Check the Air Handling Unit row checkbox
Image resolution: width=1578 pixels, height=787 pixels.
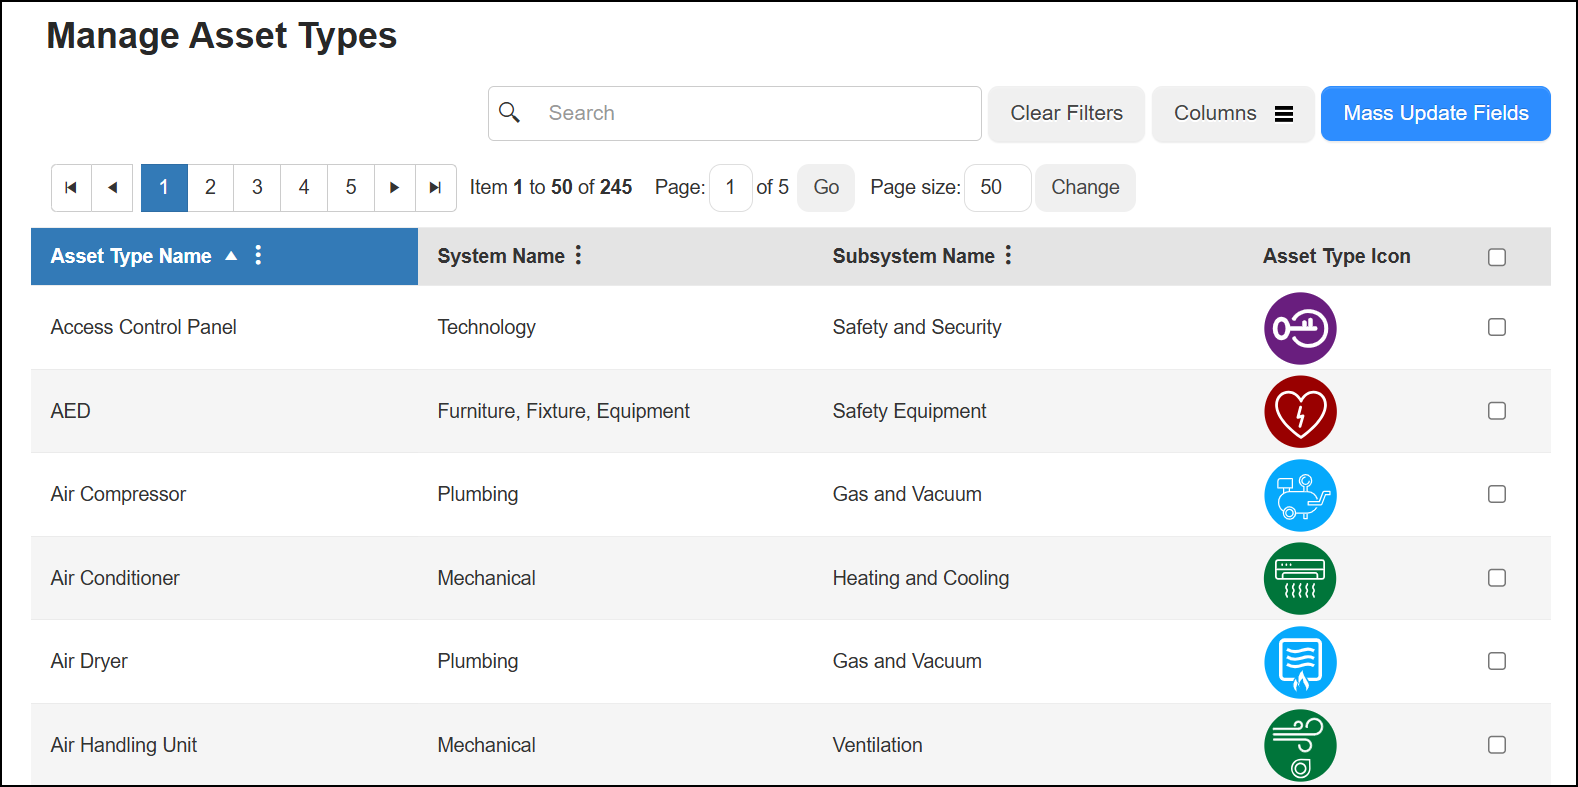[1497, 745]
